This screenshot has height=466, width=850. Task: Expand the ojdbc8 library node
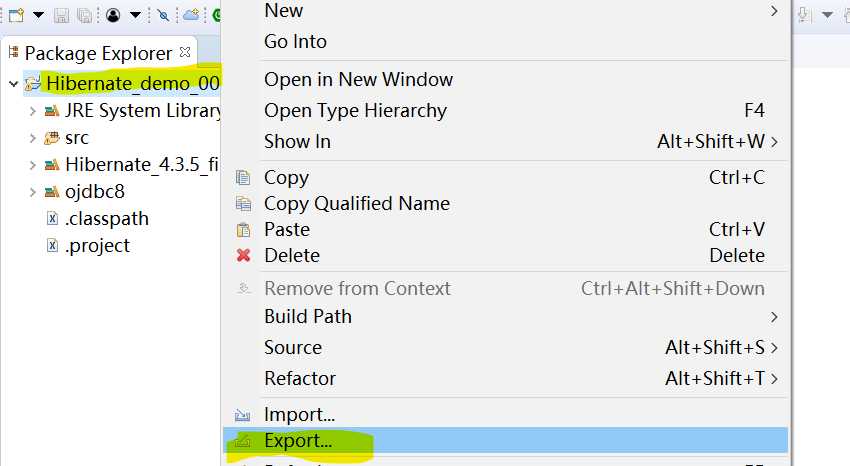[32, 192]
